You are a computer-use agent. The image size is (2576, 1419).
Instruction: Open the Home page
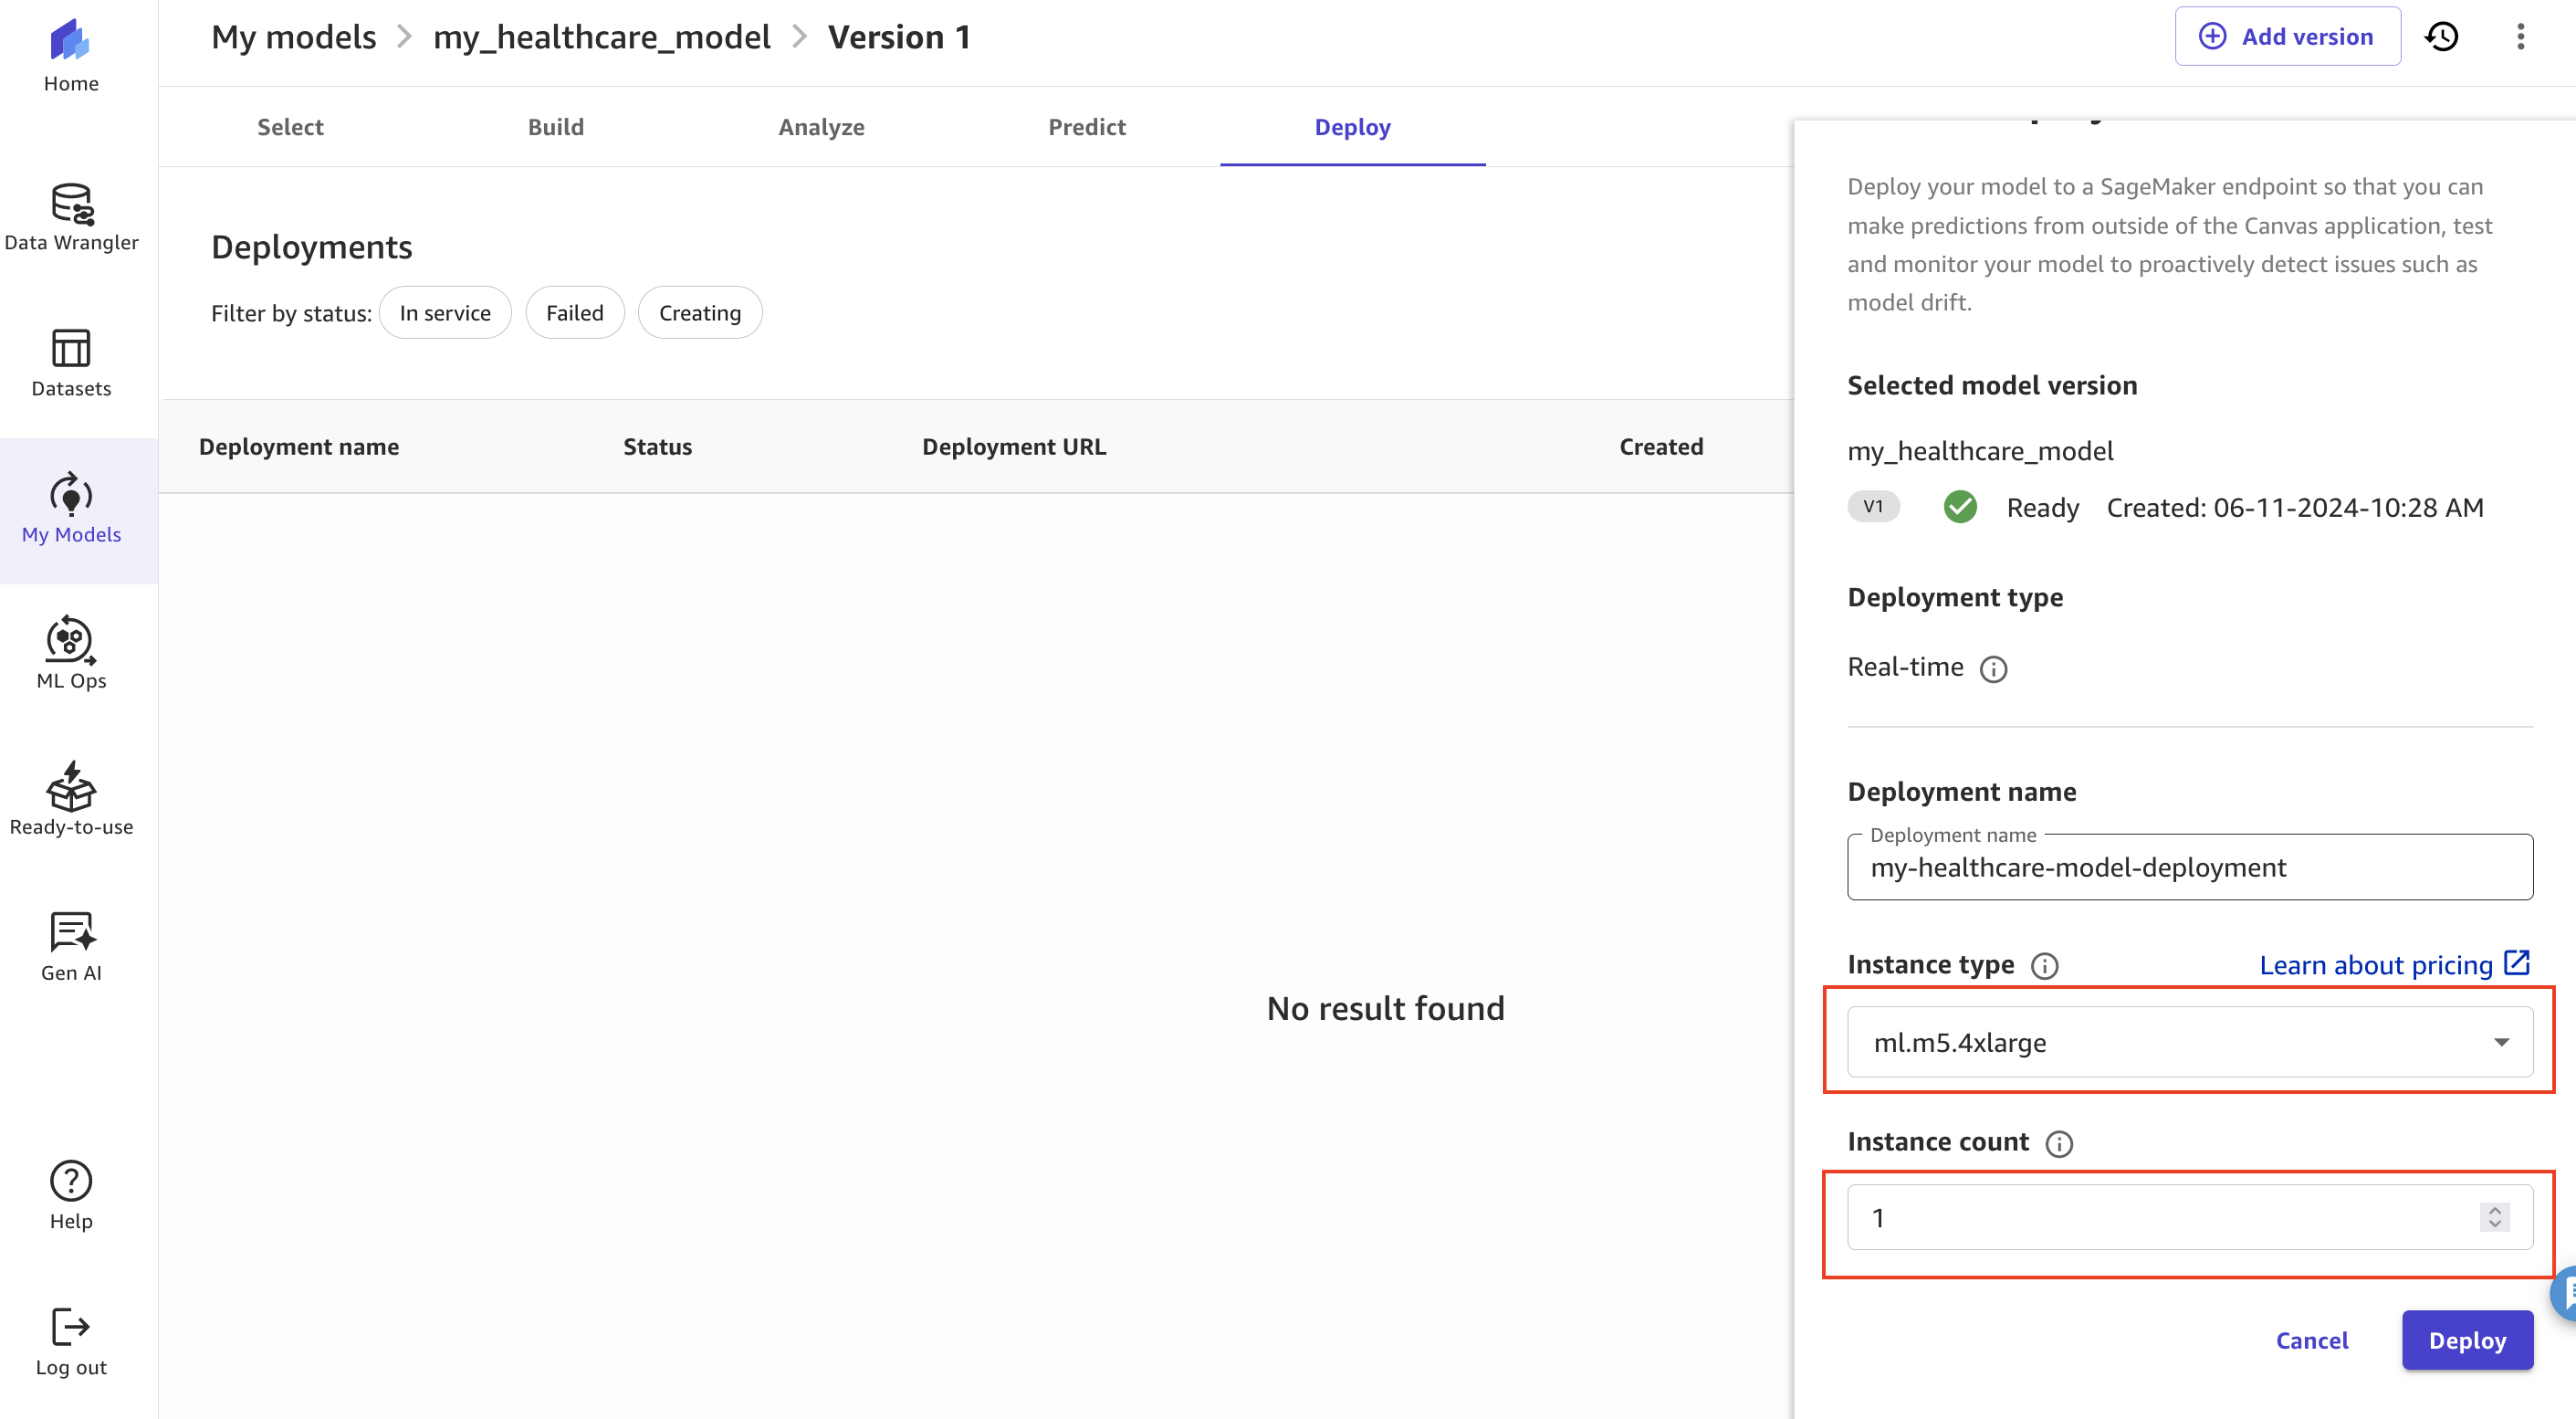click(x=70, y=55)
